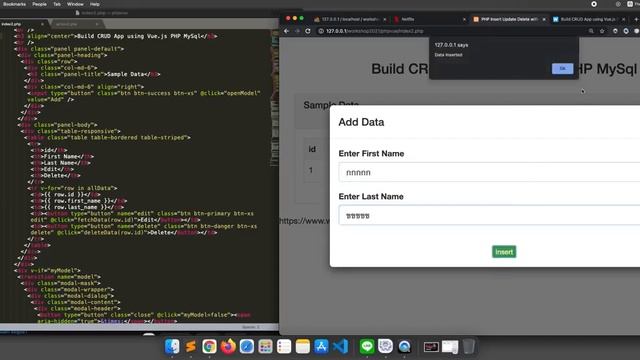Click the 'id' table column header
Screen dimensions: 640x360
point(312,149)
